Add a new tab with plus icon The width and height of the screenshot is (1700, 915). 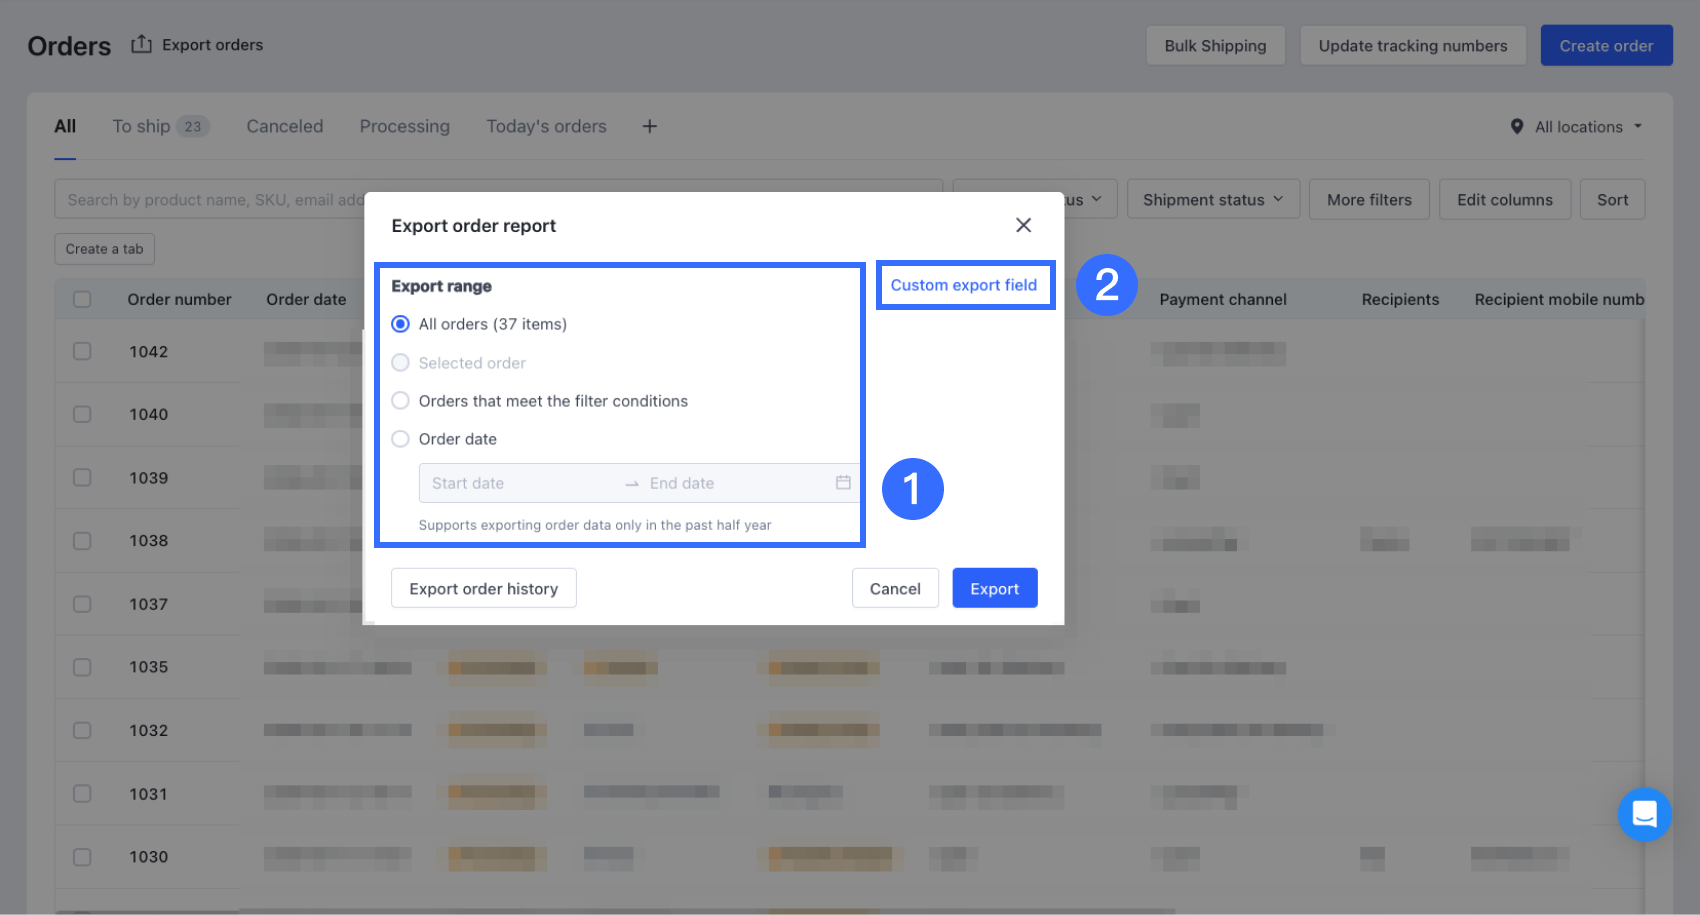coord(650,126)
